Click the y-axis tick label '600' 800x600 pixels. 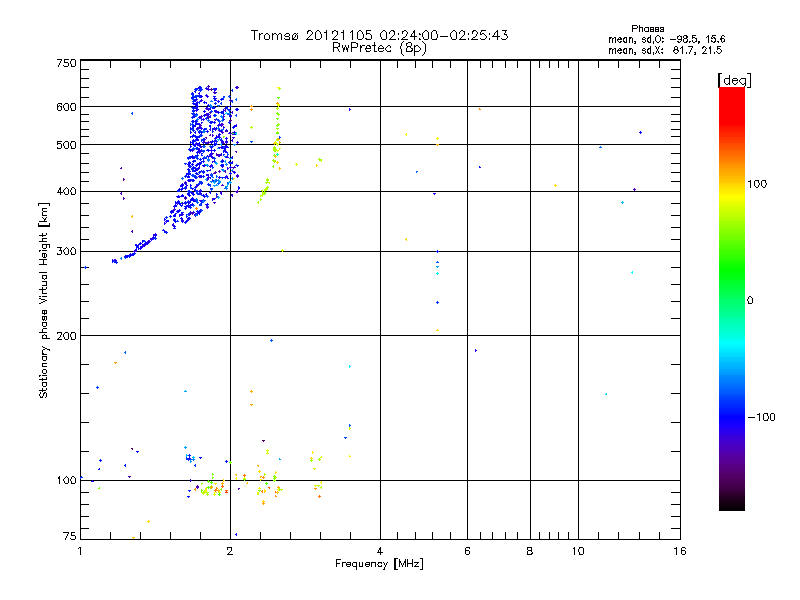(66, 107)
